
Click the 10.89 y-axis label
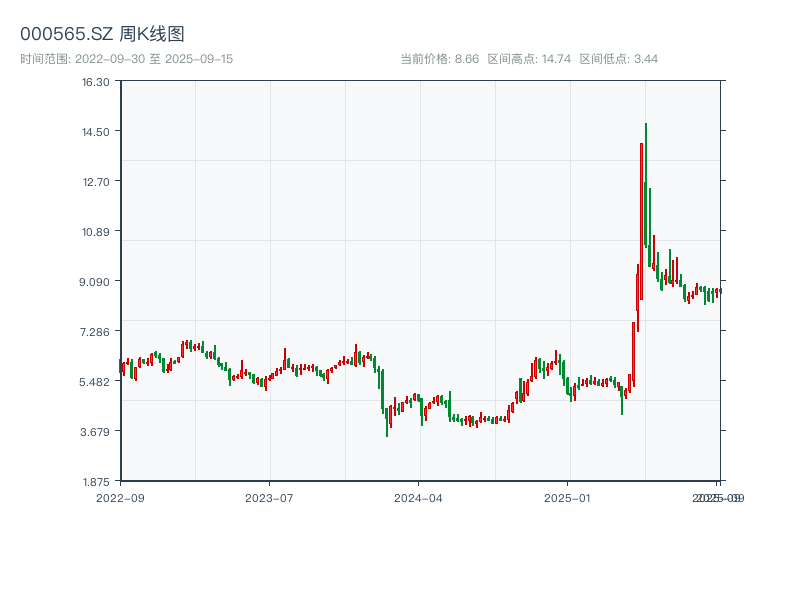click(x=96, y=231)
